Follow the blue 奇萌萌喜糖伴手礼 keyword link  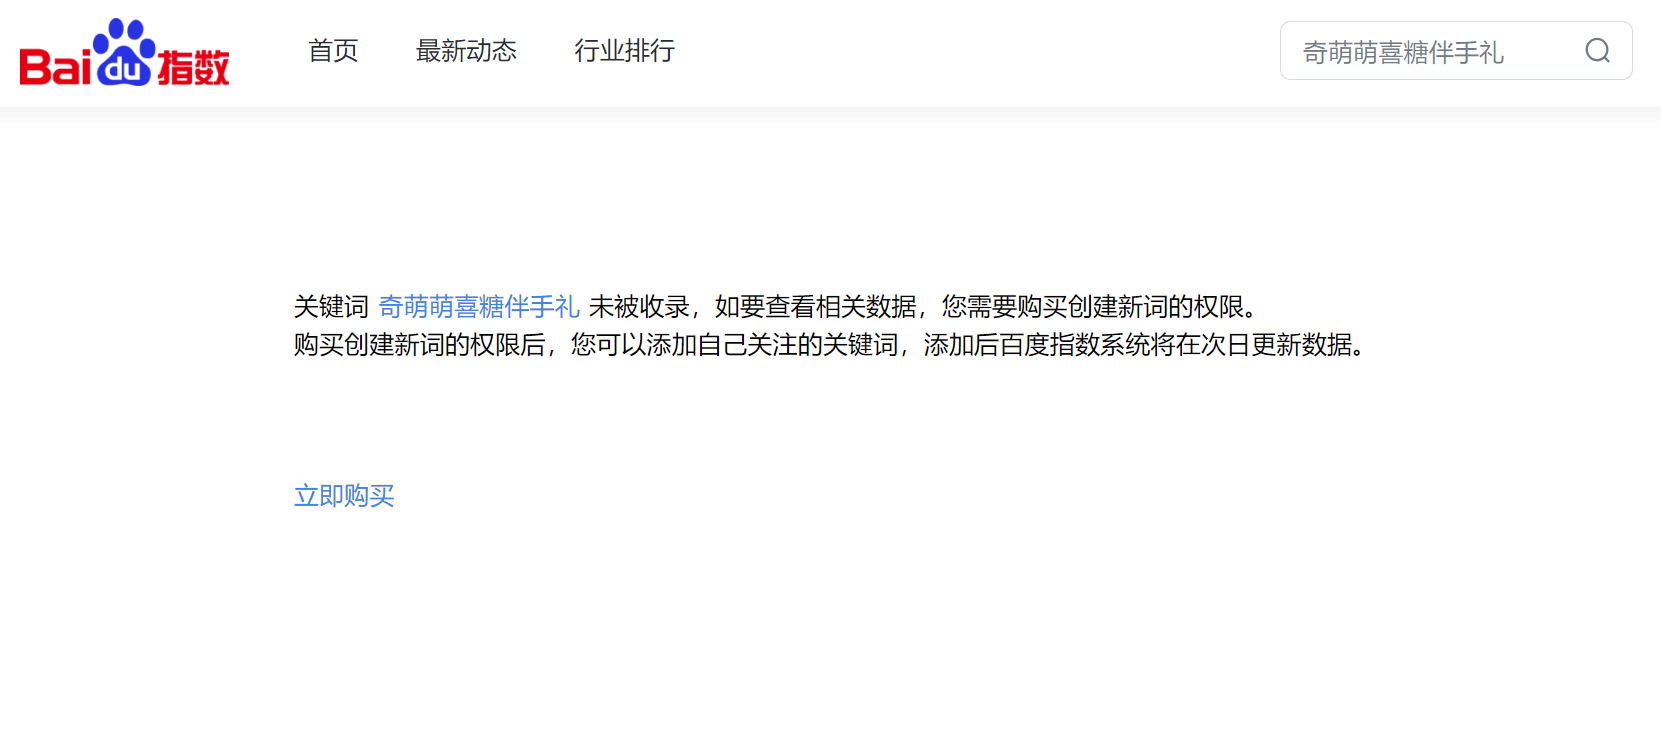[x=479, y=306]
